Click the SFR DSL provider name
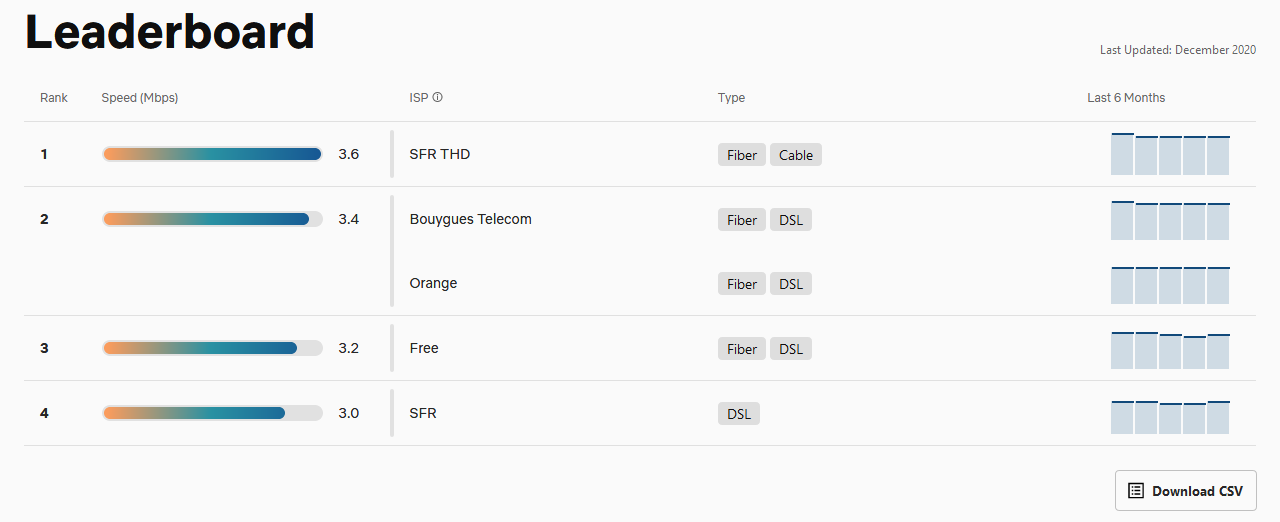This screenshot has height=522, width=1280. pos(423,413)
